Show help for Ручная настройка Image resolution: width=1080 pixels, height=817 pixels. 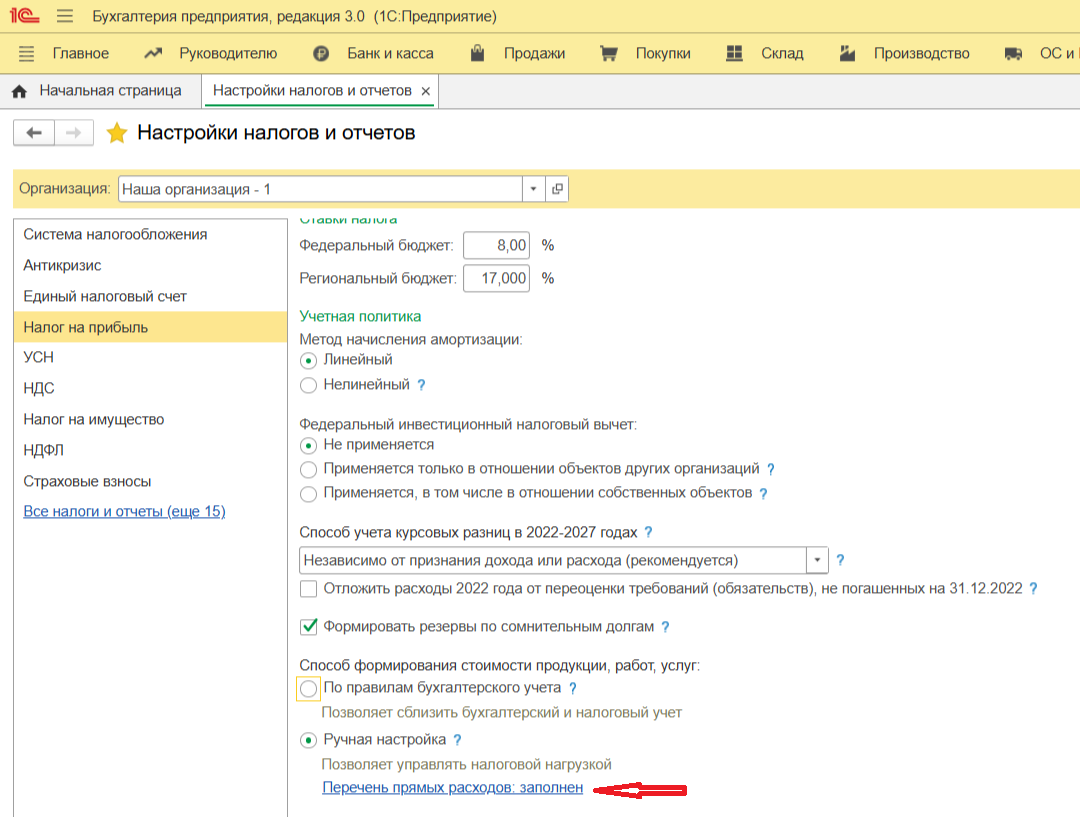[x=457, y=740]
